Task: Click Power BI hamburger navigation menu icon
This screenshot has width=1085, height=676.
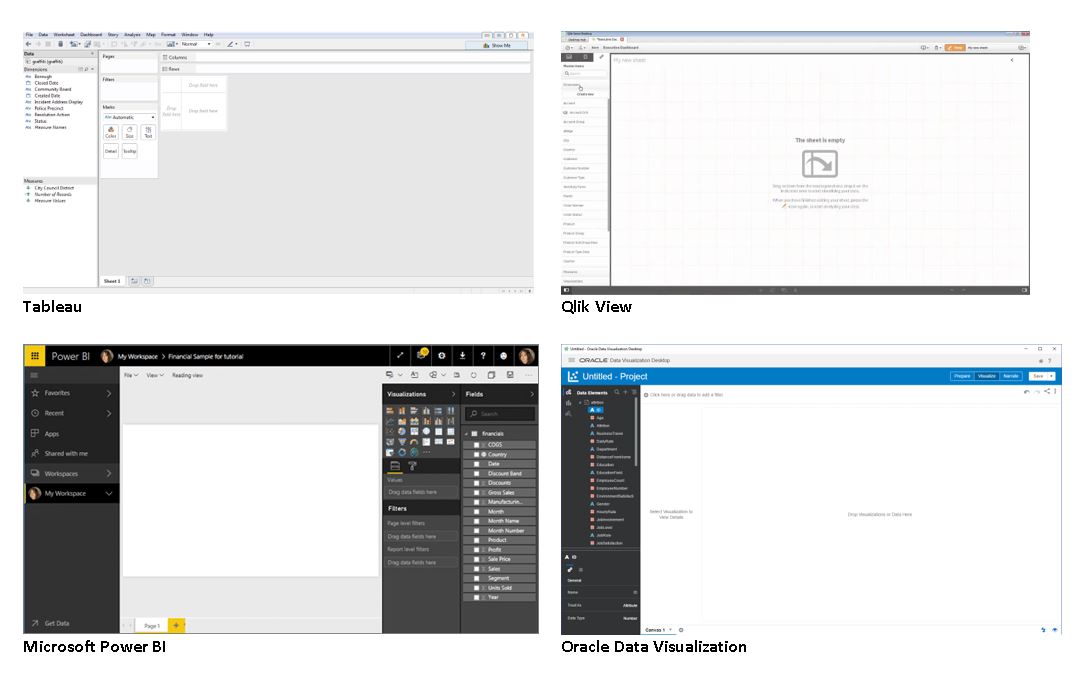Action: [34, 375]
